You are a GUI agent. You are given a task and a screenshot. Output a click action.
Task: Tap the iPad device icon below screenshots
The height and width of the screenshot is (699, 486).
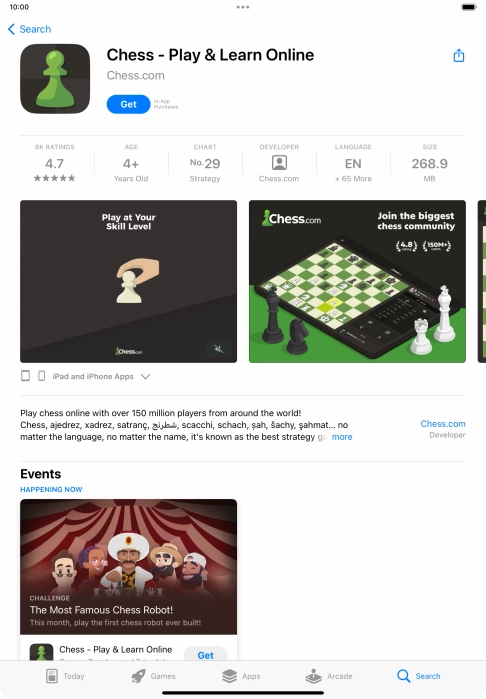pyautogui.click(x=25, y=376)
